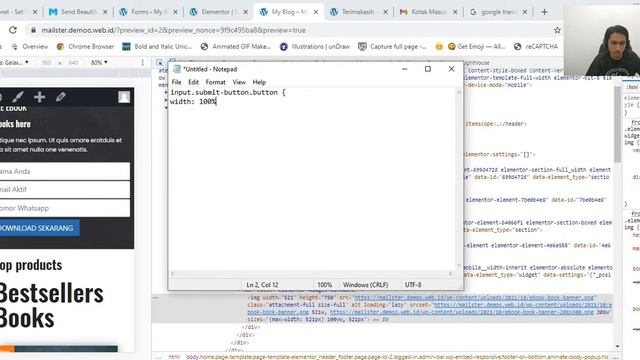Screen dimensions: 640x360
Task: Open the 'Animated GIF Make...' bookmark
Action: [236, 47]
